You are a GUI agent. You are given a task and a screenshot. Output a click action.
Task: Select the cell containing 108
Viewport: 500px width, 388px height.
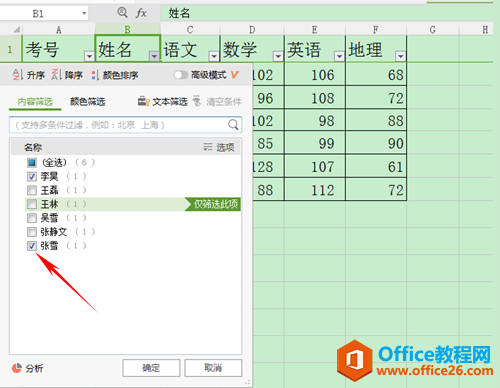tap(315, 98)
